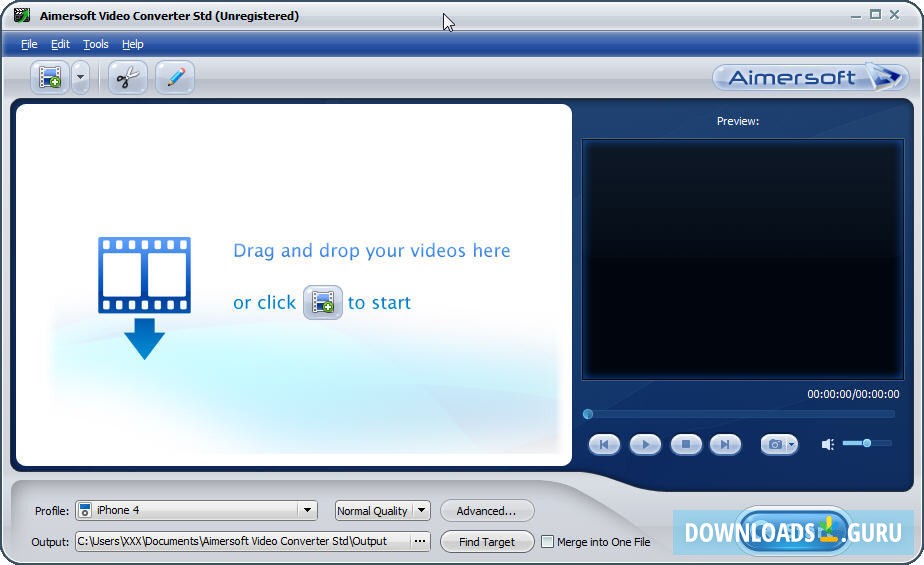Open the Edit menu
The height and width of the screenshot is (565, 924).
[60, 44]
